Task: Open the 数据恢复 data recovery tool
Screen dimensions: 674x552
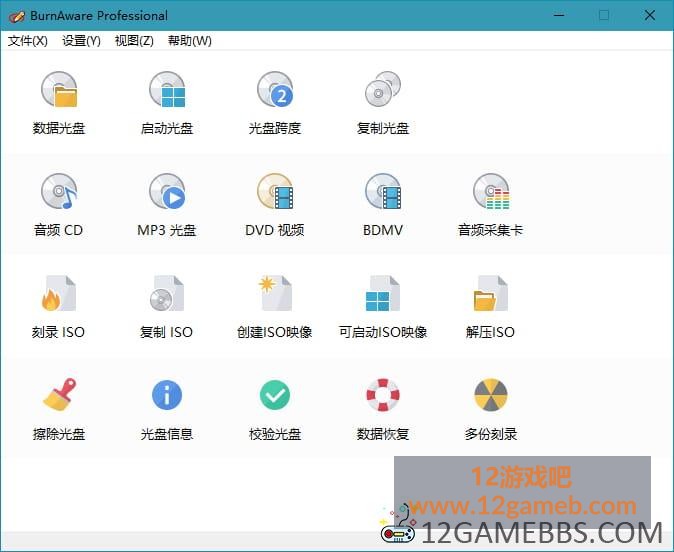Action: 383,409
